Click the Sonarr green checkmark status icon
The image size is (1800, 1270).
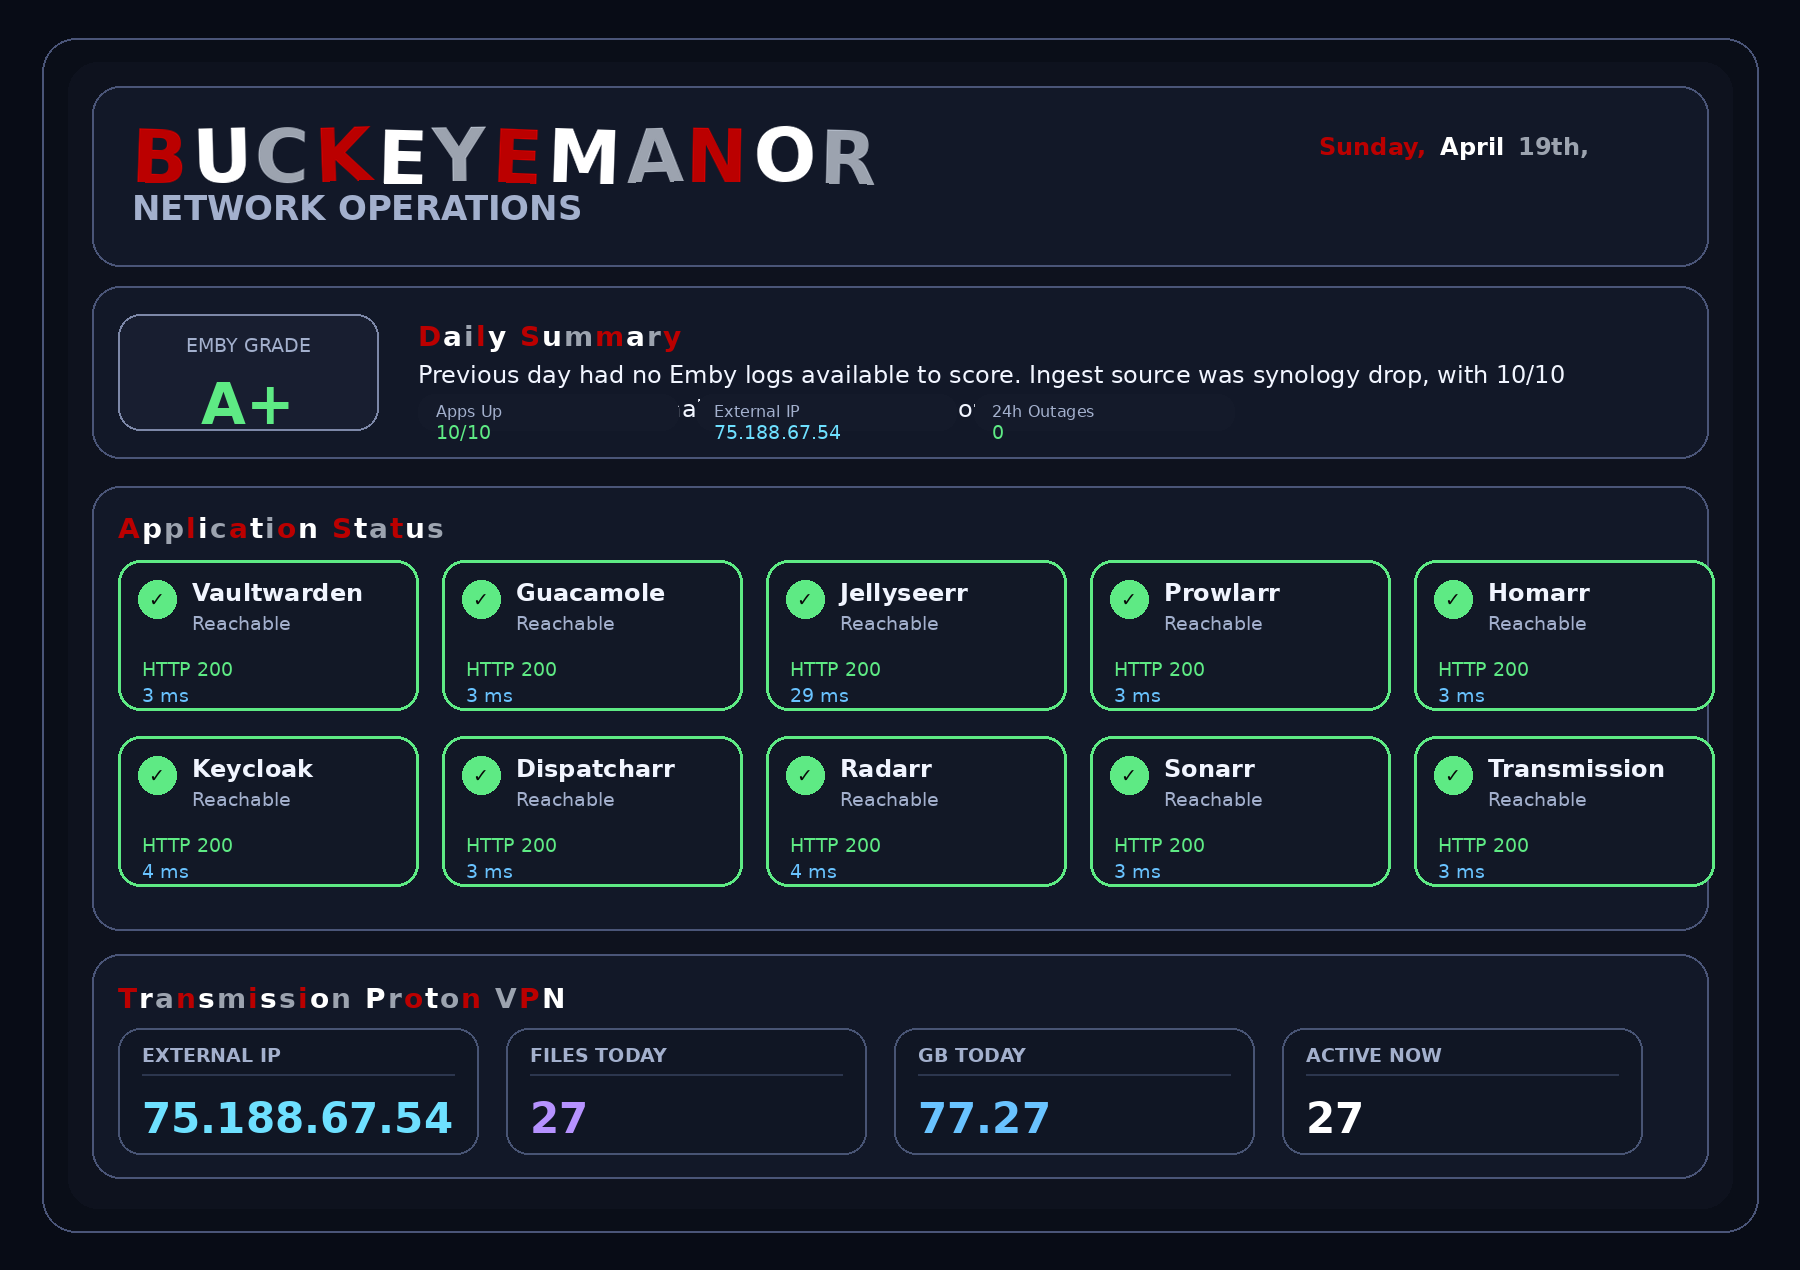[1129, 776]
